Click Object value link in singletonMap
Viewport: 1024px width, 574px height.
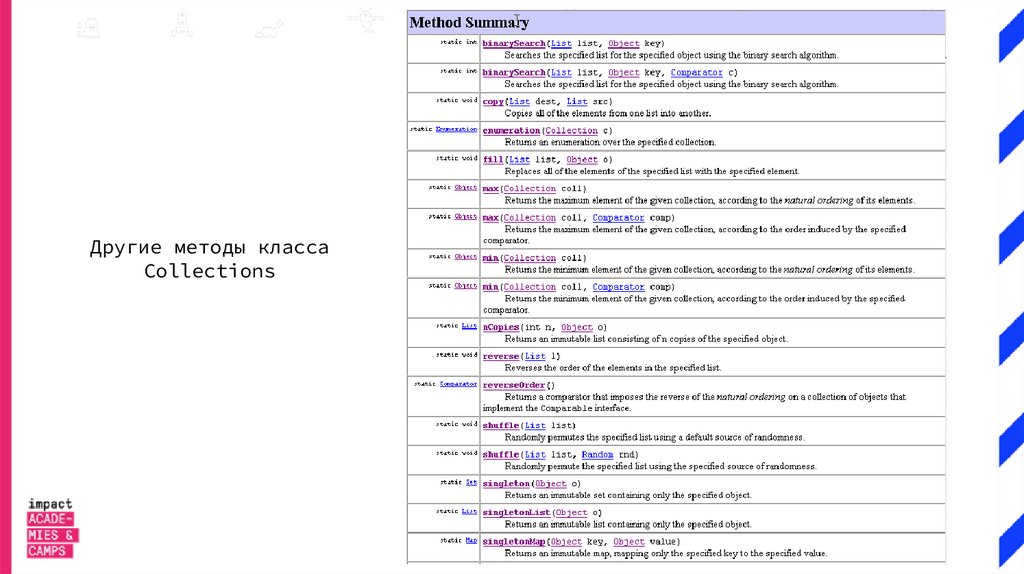tap(629, 542)
